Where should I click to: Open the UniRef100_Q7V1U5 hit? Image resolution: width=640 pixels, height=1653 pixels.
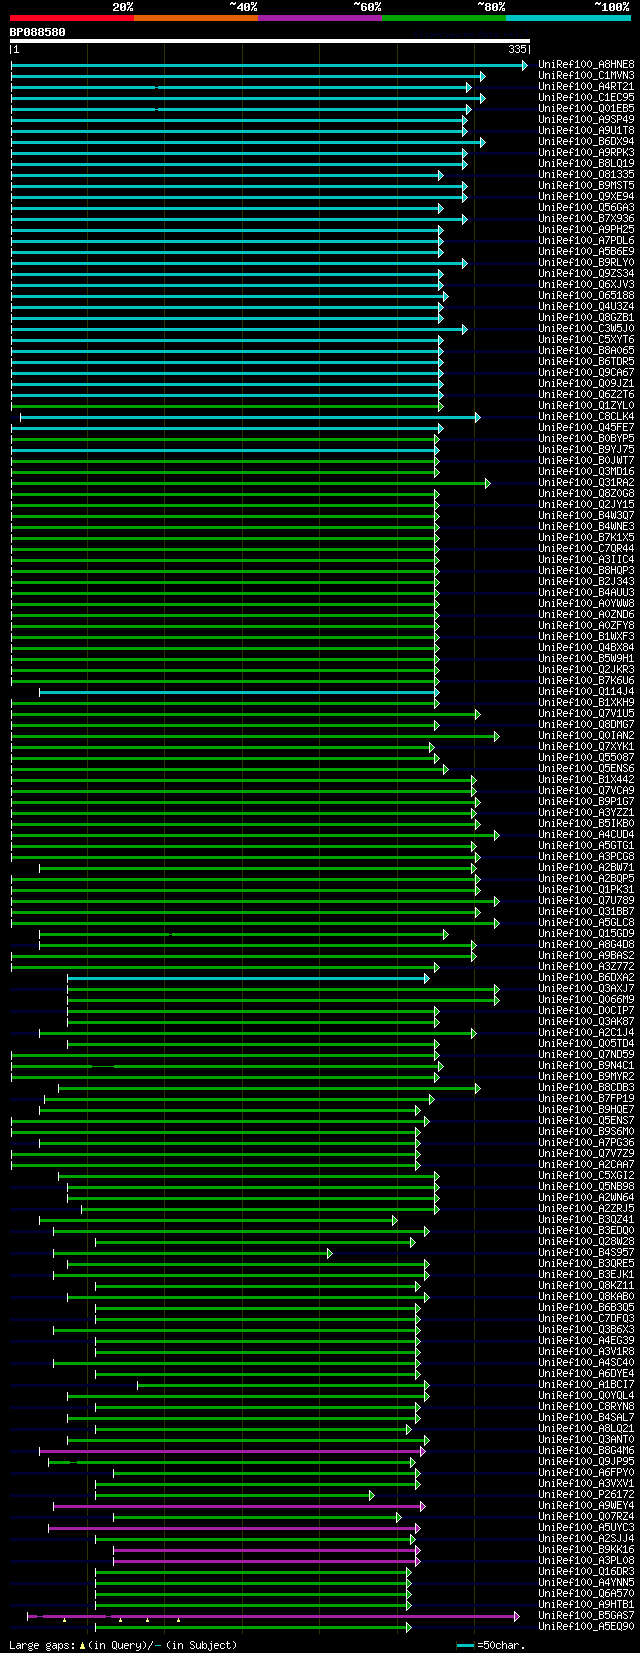586,713
